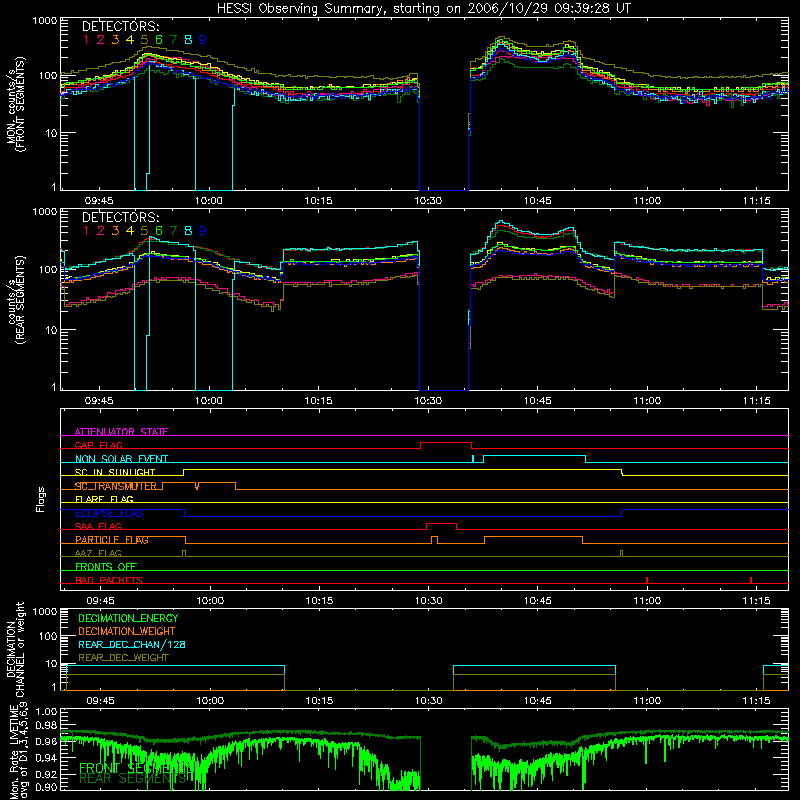Select detector 3 legend number in rear segments panel

point(115,231)
